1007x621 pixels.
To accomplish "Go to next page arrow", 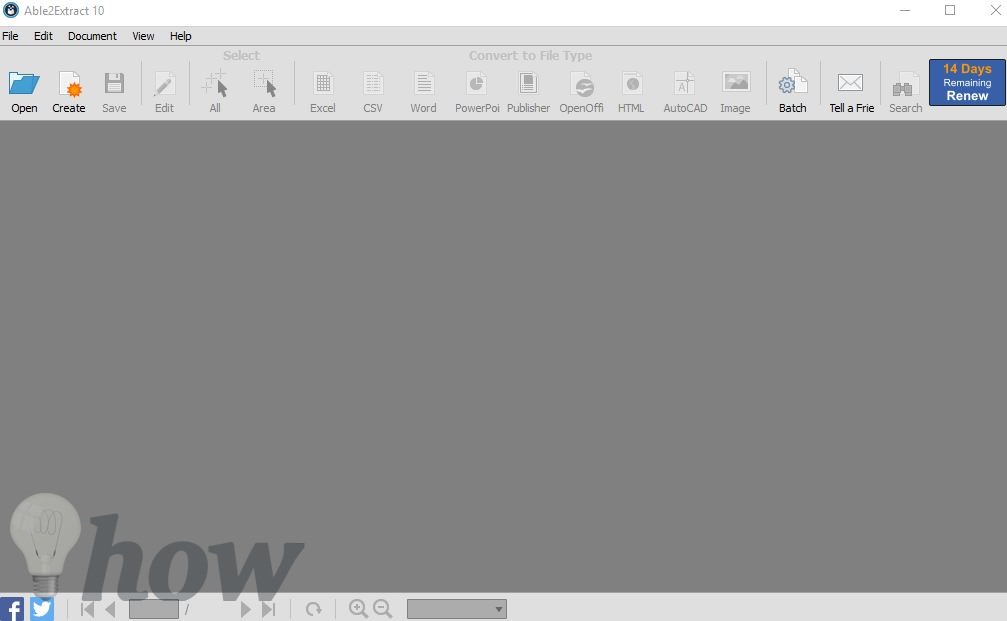I will 245,609.
